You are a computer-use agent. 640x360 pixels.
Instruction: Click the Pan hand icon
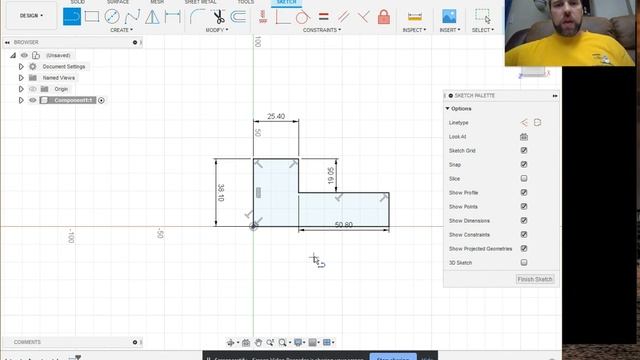click(258, 342)
